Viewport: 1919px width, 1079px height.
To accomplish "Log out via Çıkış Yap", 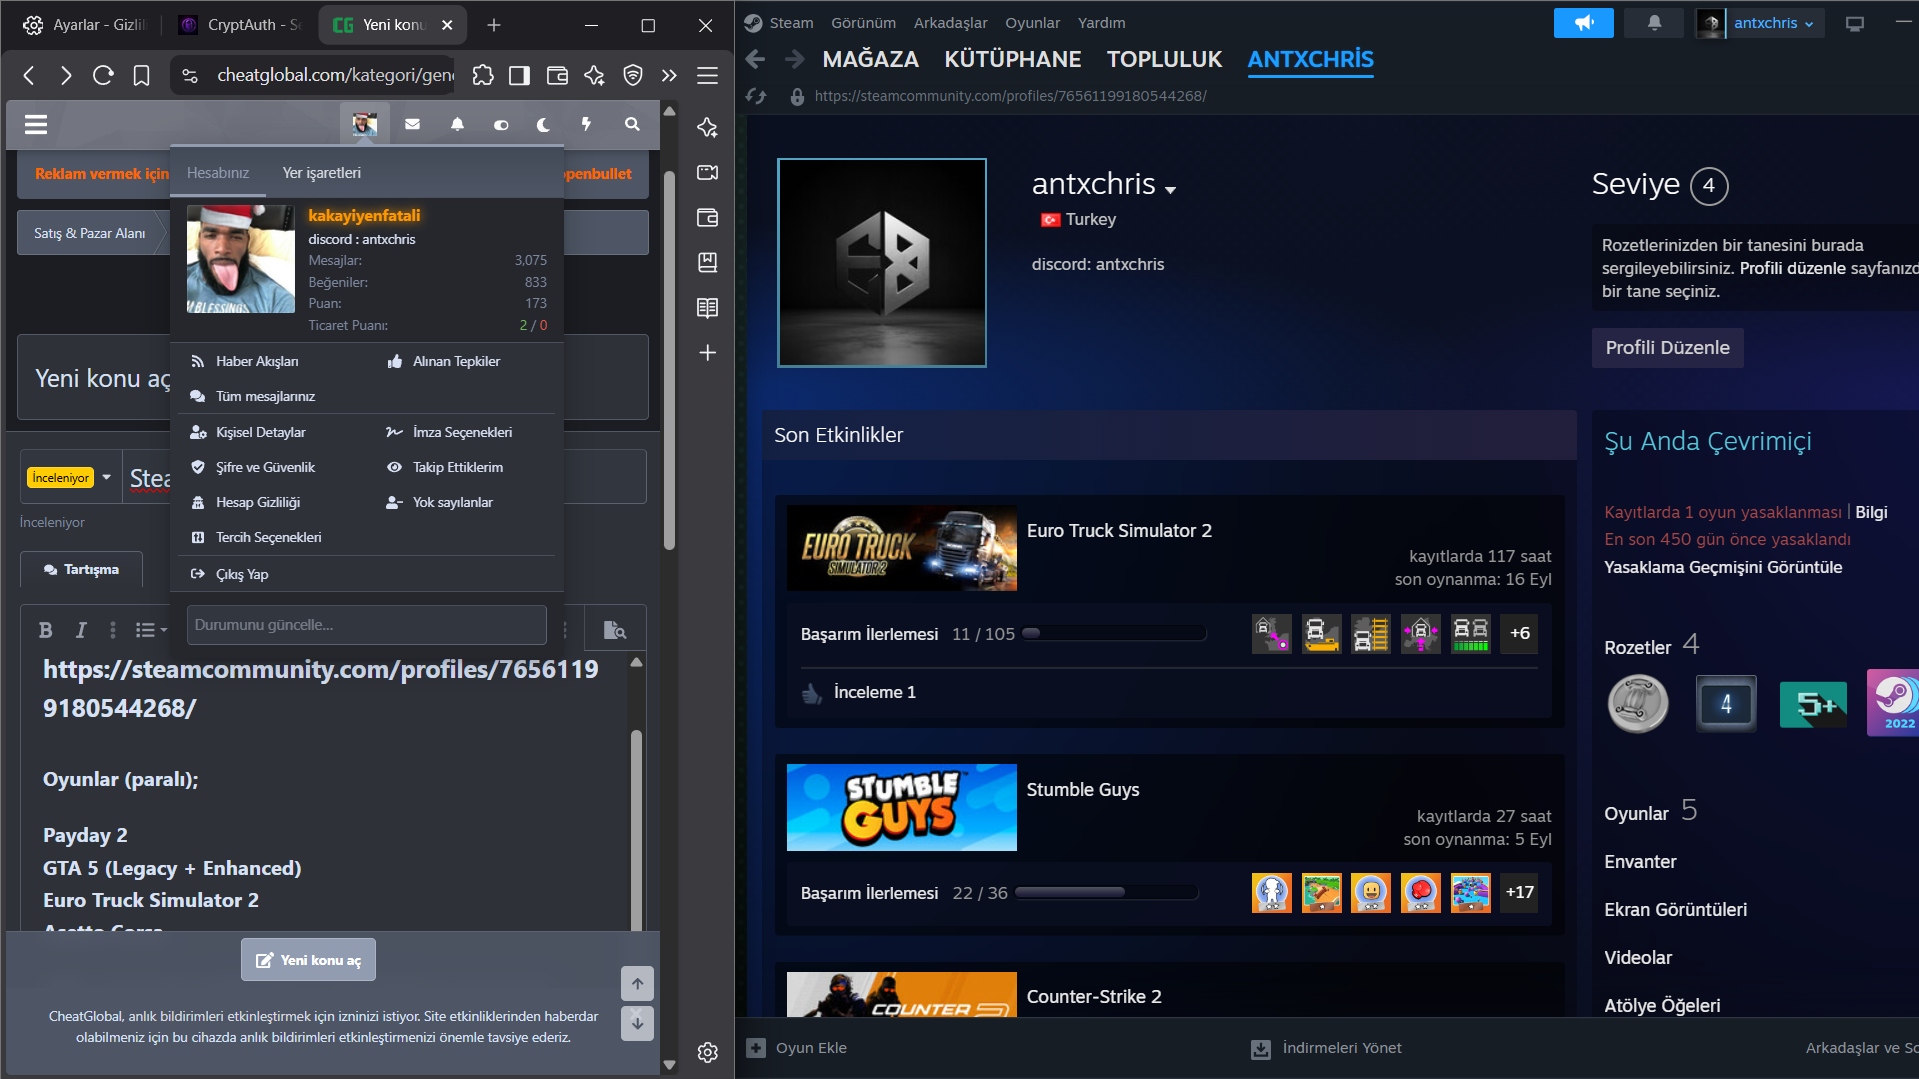I will click(241, 574).
